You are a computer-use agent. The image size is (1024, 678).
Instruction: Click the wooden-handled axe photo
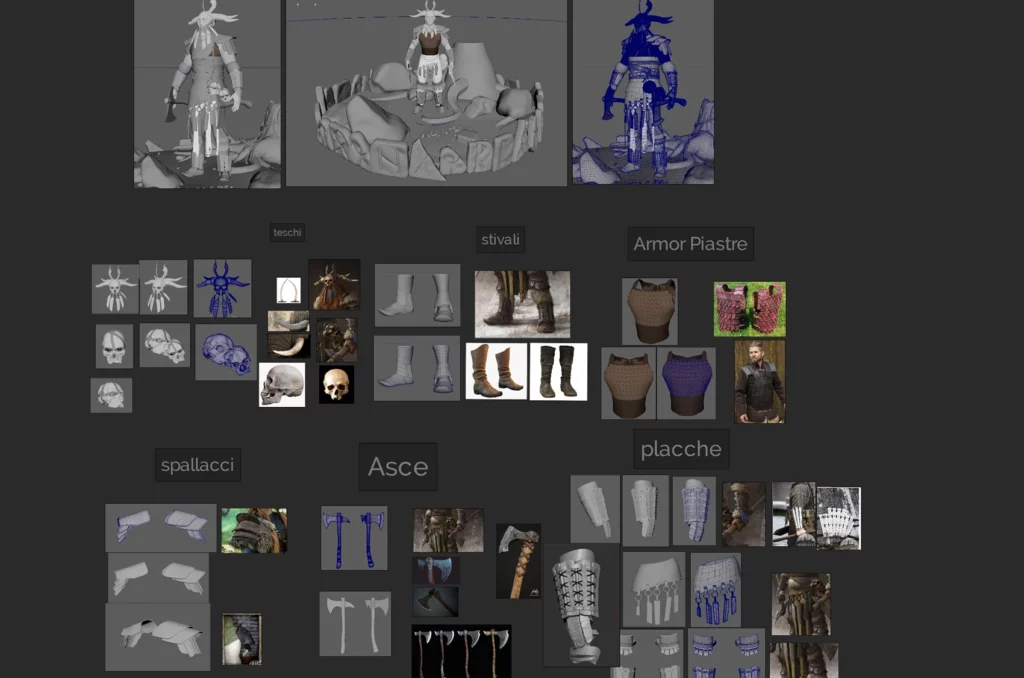pos(518,561)
